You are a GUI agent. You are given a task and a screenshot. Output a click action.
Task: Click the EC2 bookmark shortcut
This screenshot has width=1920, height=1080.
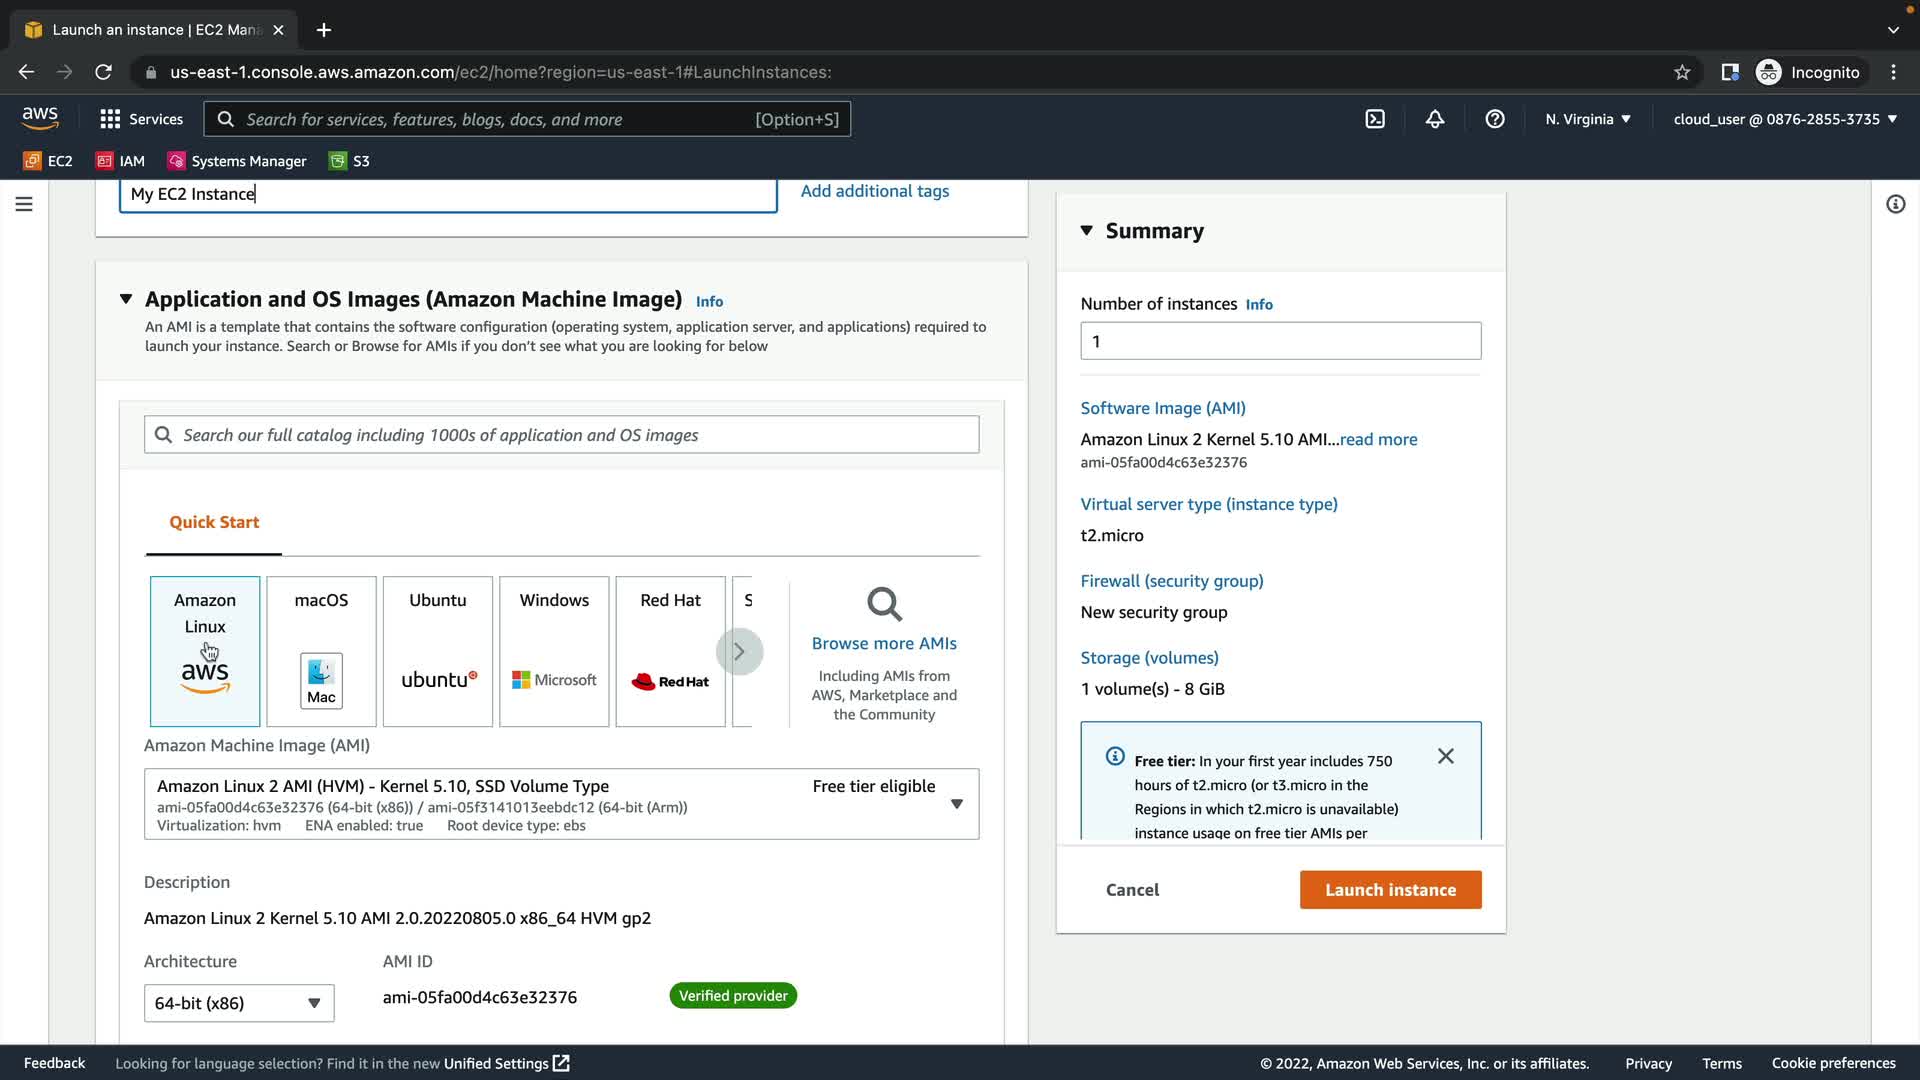[x=48, y=161]
